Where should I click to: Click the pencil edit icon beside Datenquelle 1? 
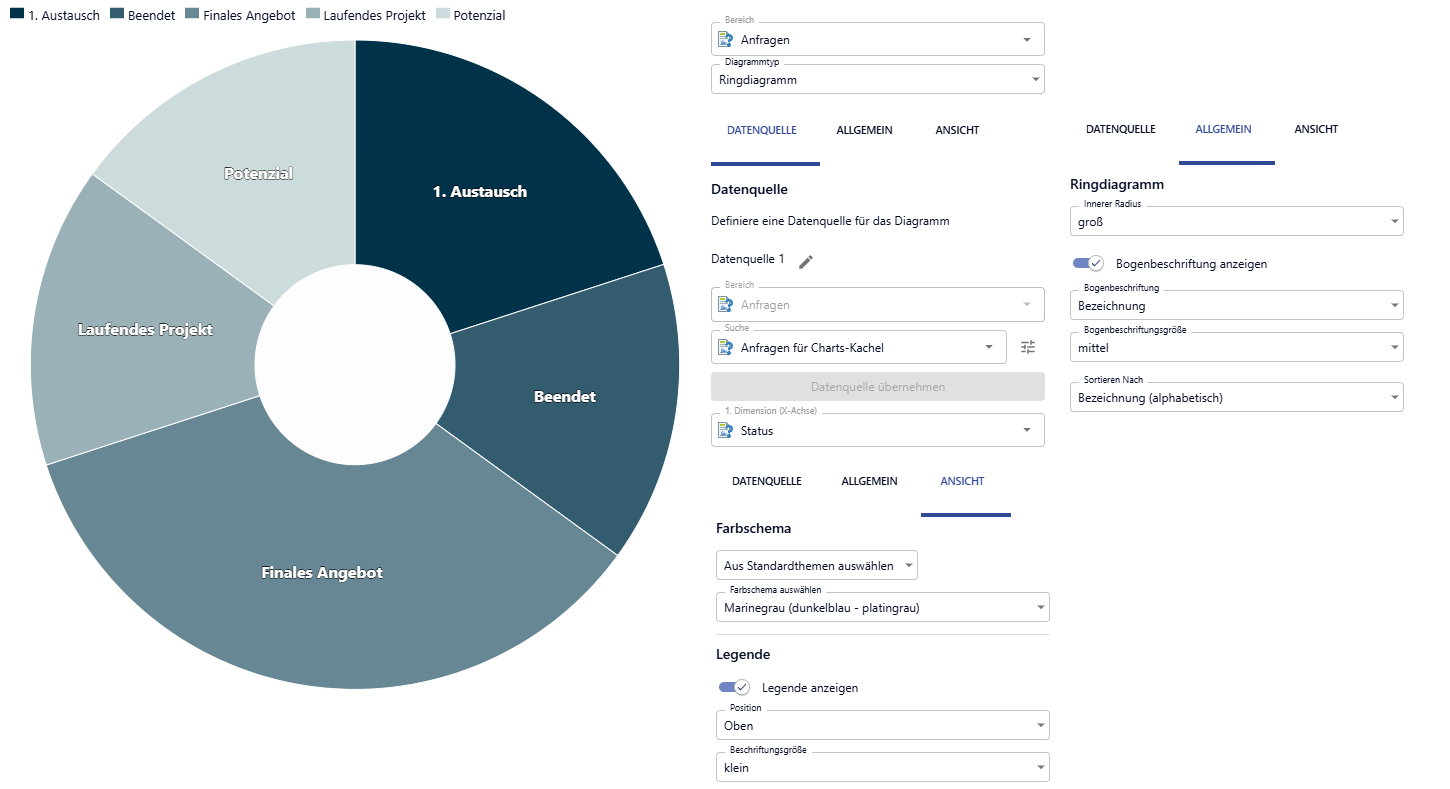(806, 261)
